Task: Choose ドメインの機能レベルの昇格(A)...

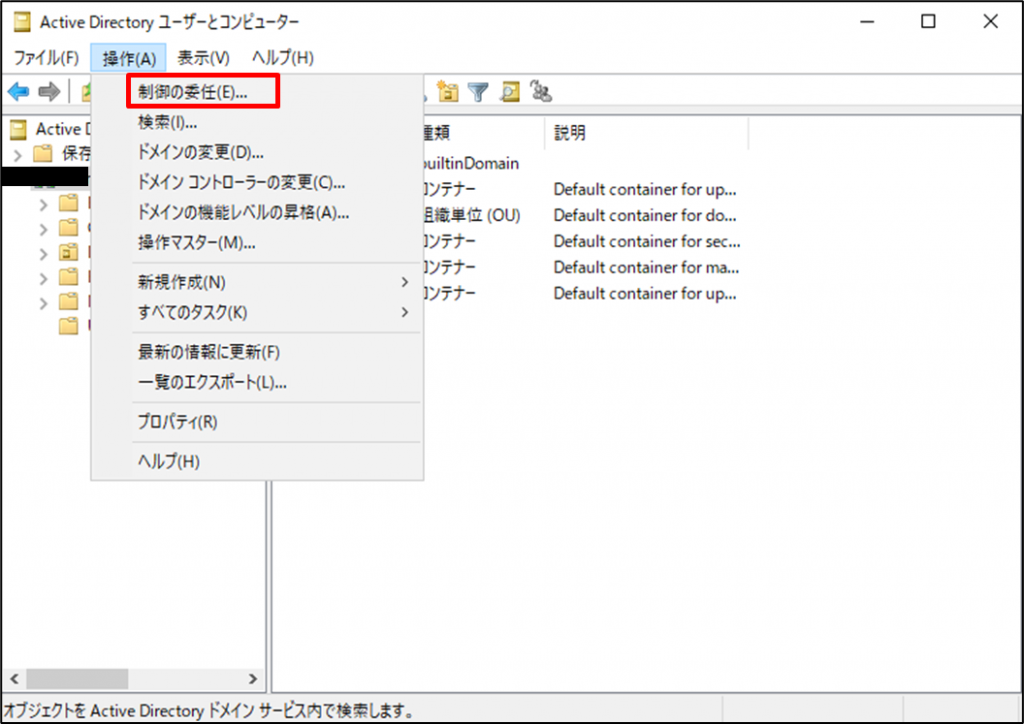Action: point(257,212)
